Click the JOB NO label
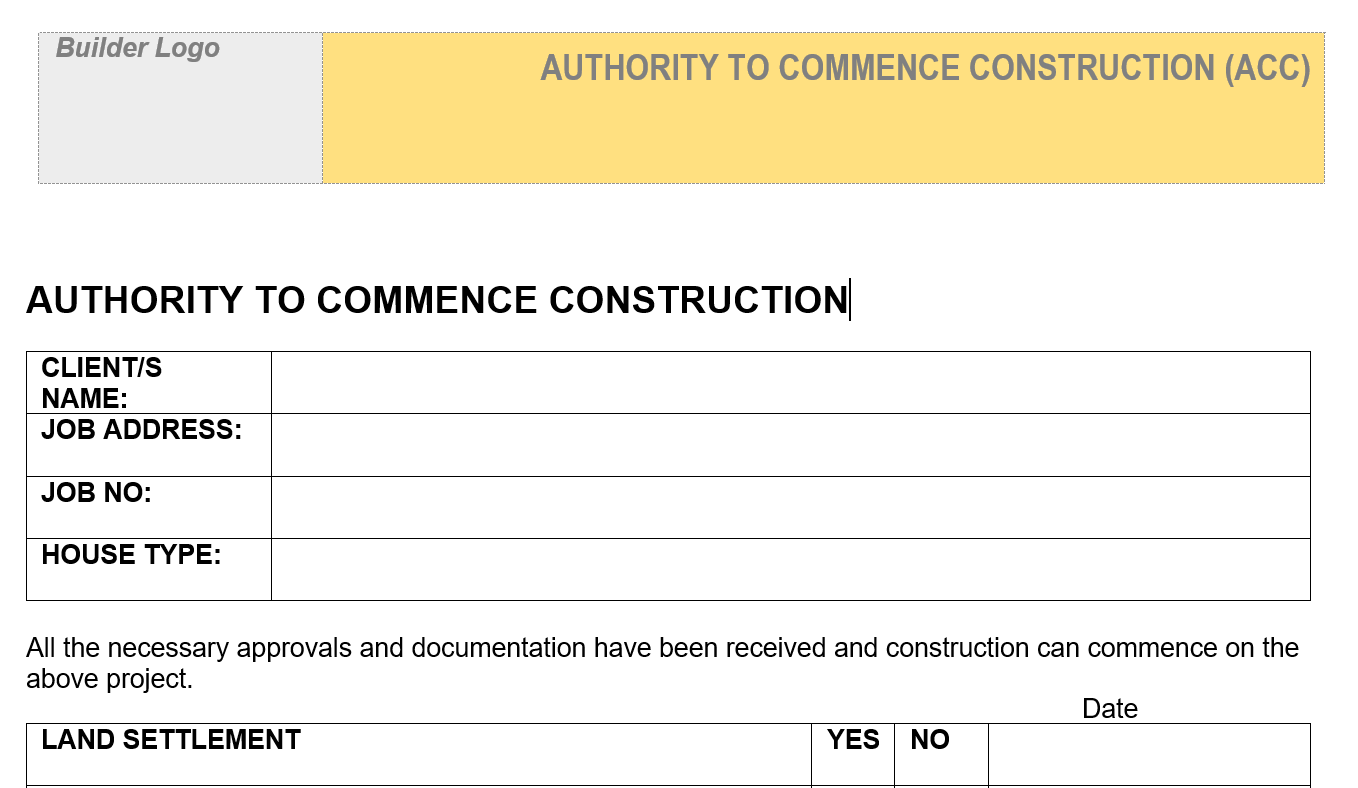 point(96,493)
